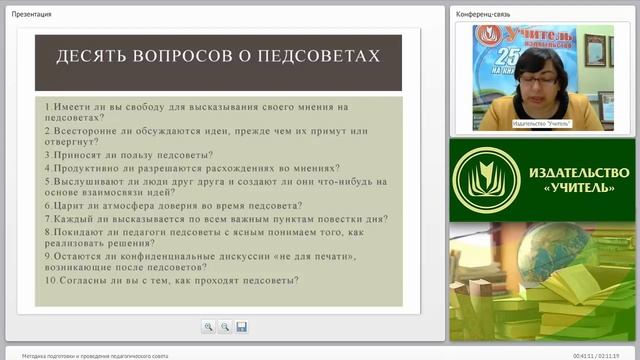Click question 10 'Согласны ли вы с тем'

pyautogui.click(x=172, y=280)
